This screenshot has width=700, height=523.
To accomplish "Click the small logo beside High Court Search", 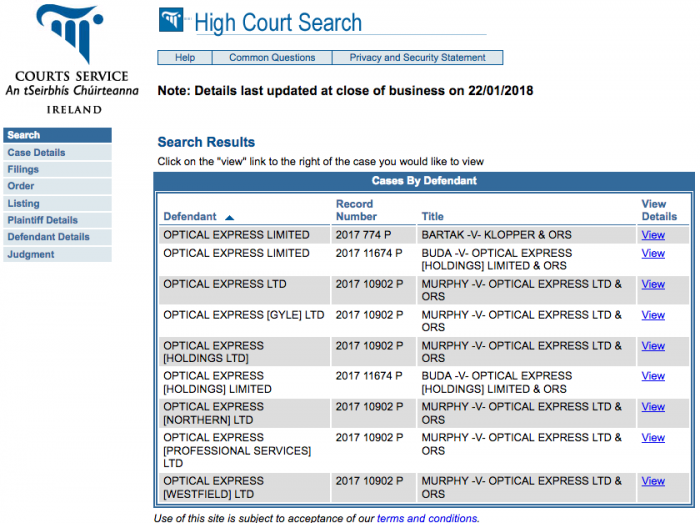I will coord(171,20).
